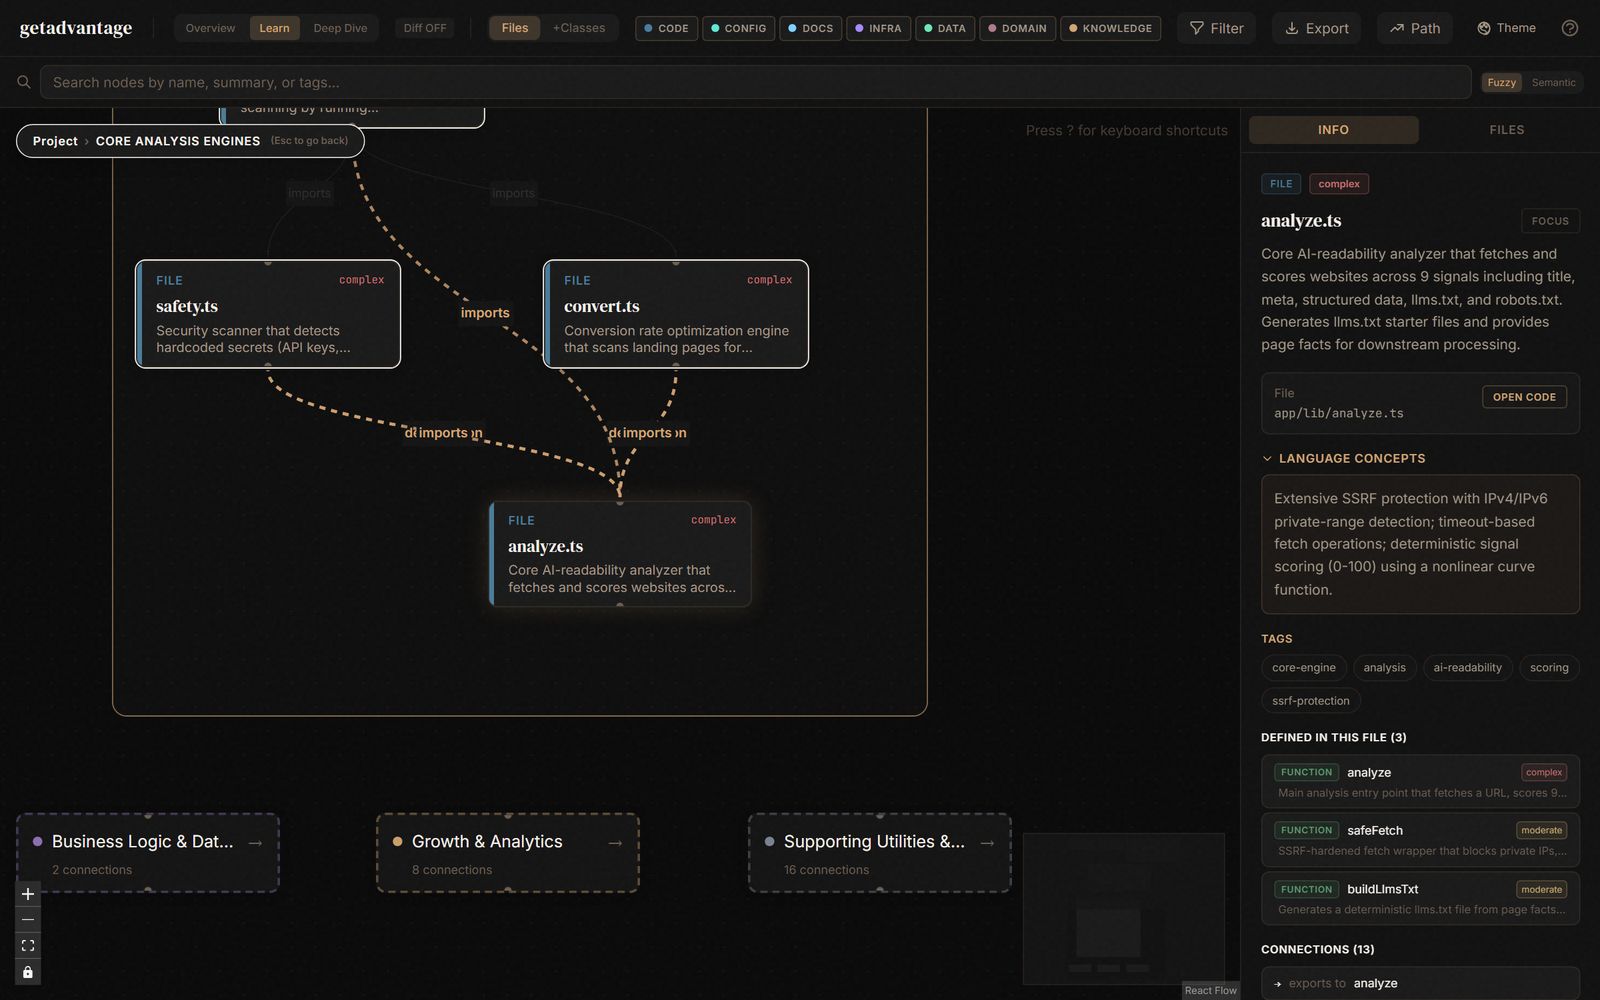The width and height of the screenshot is (1600, 1000).
Task: Click the app/lib/analyze.ts file path
Action: click(x=1339, y=413)
